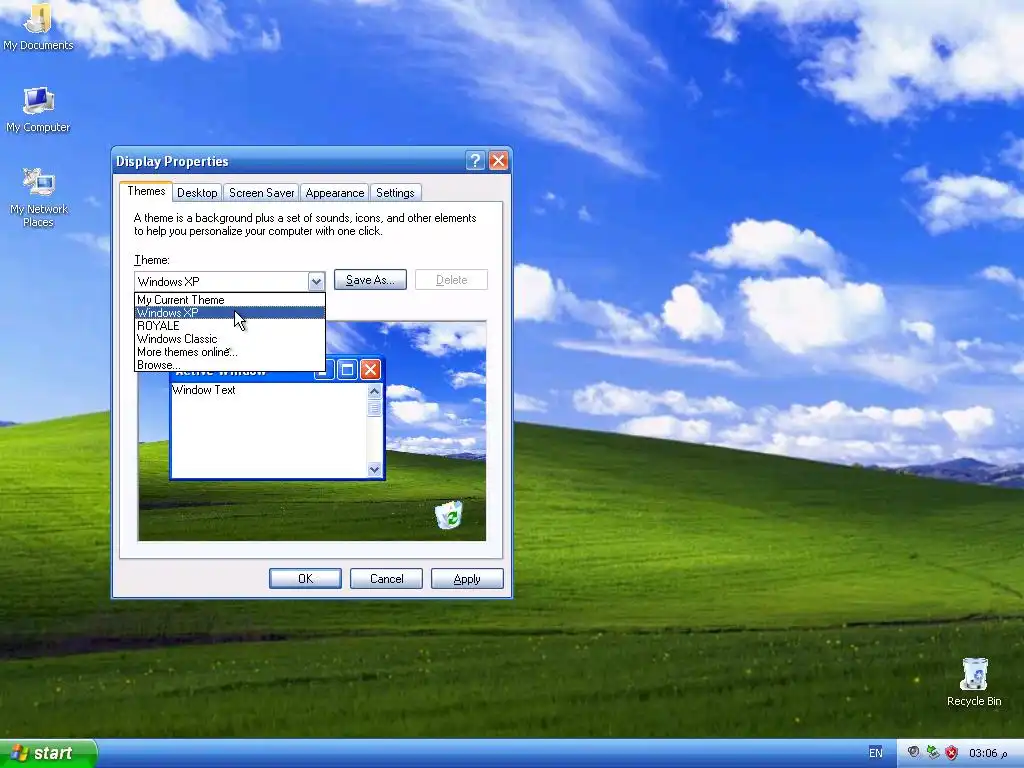
Task: Click the Theme combo box showing Windows XP
Action: tap(229, 281)
